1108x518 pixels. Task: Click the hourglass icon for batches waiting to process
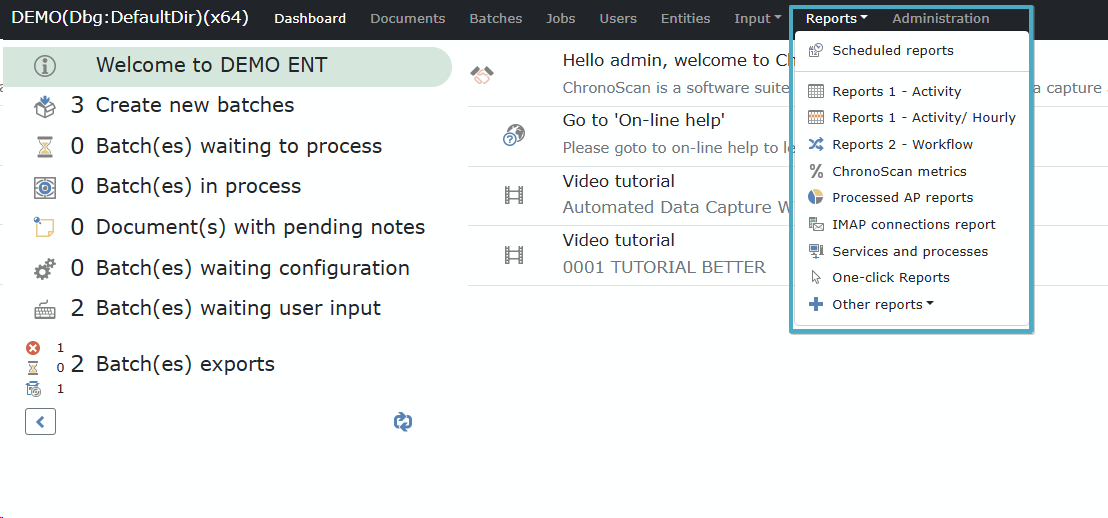pos(45,147)
